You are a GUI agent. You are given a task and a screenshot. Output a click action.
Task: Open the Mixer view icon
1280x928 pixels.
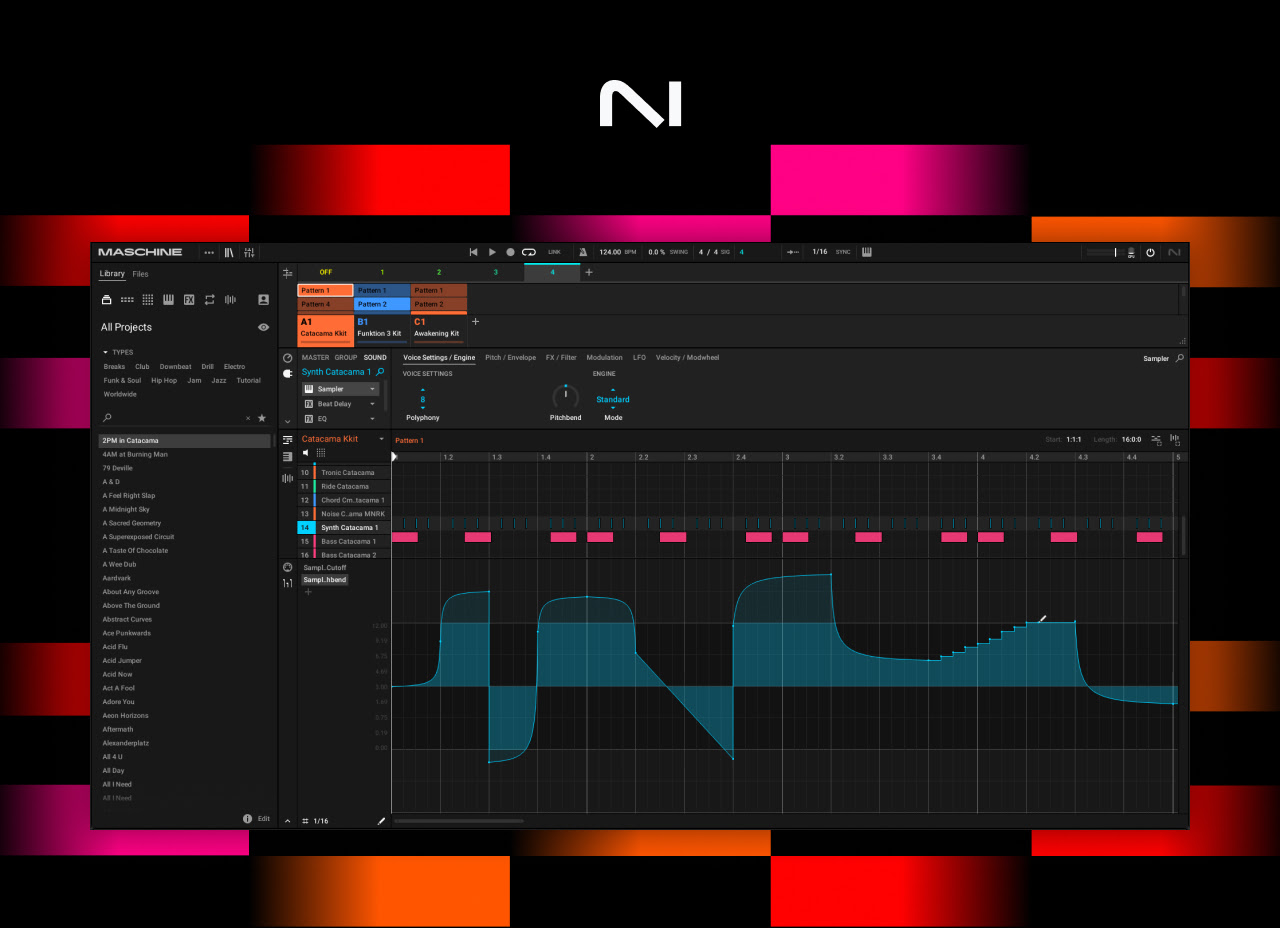click(249, 252)
